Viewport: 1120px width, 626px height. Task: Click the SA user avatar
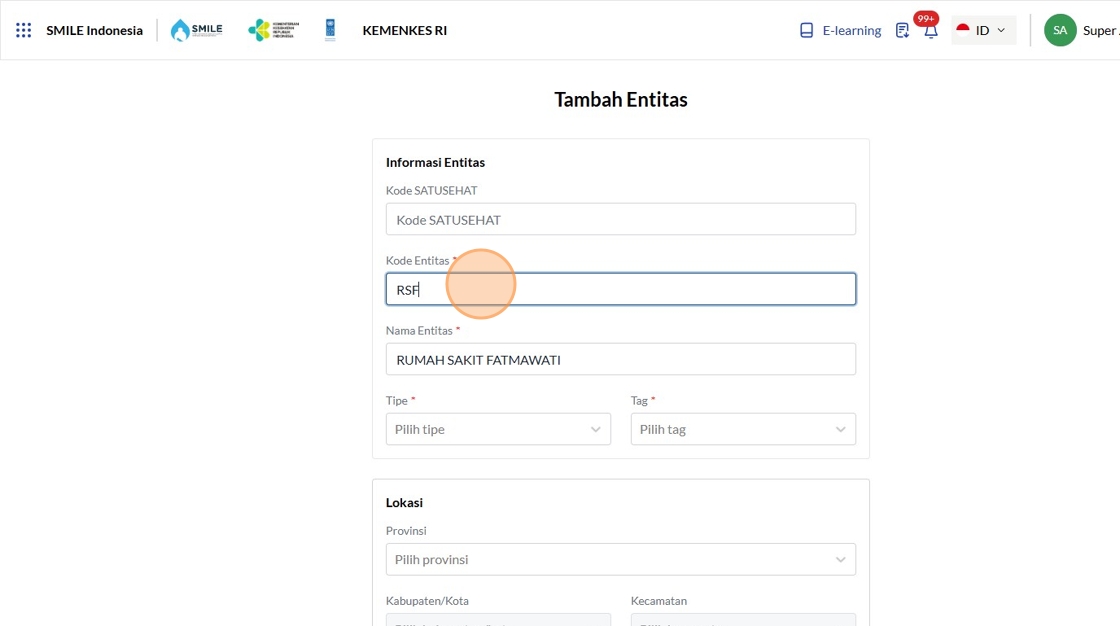coord(1060,30)
